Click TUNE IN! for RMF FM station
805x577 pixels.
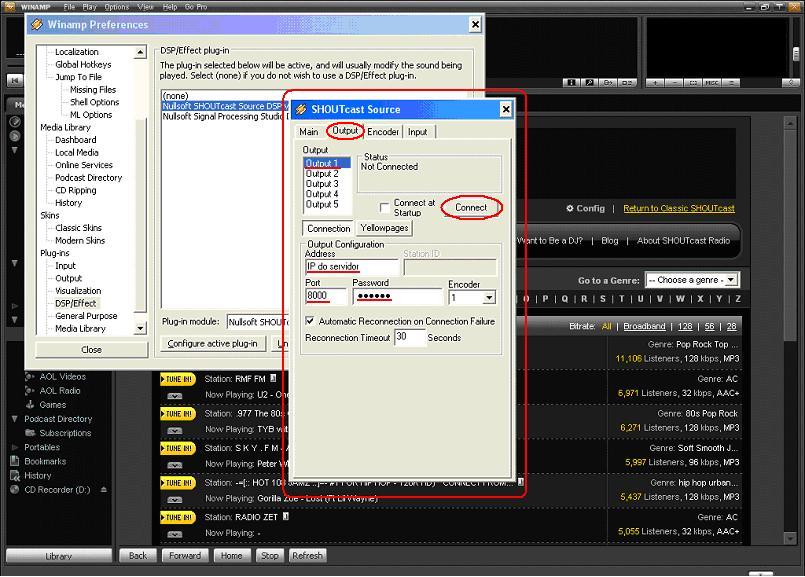(176, 379)
